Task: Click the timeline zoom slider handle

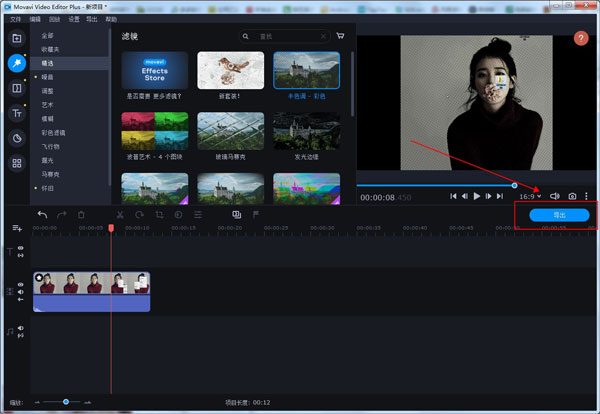Action: [66, 401]
